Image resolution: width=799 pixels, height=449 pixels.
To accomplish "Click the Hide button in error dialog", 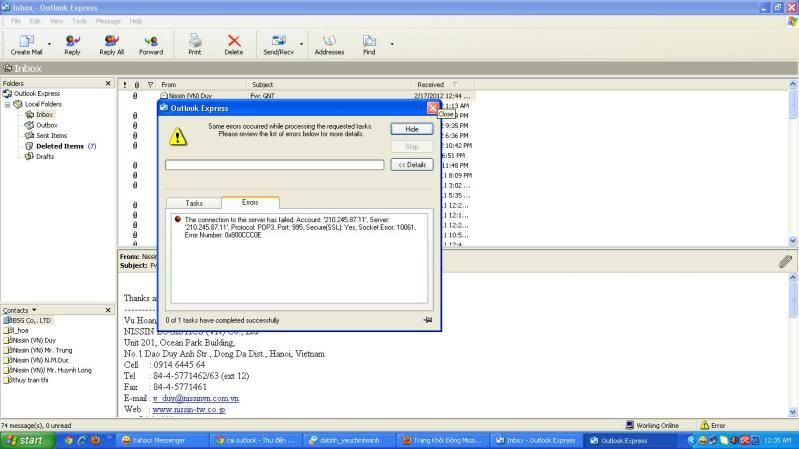I will coord(412,129).
